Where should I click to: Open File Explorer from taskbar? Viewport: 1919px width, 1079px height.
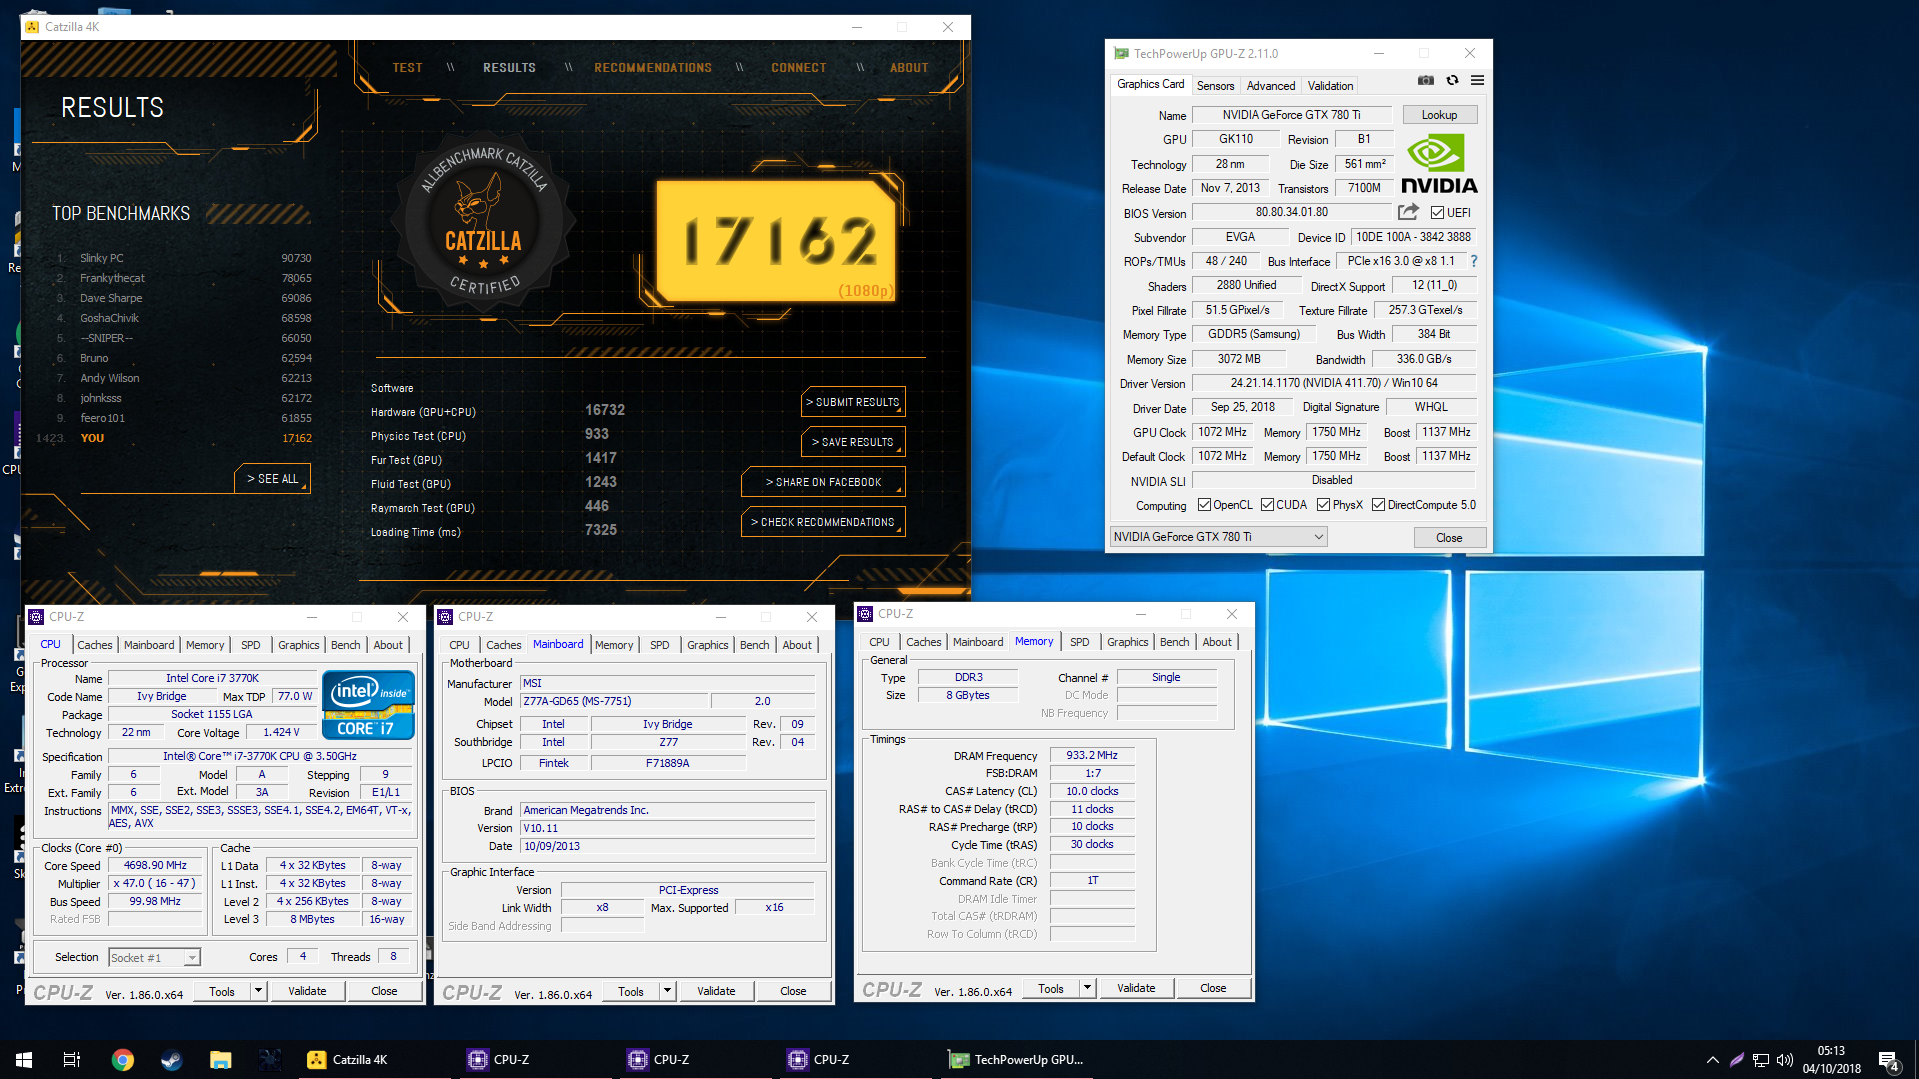point(221,1059)
